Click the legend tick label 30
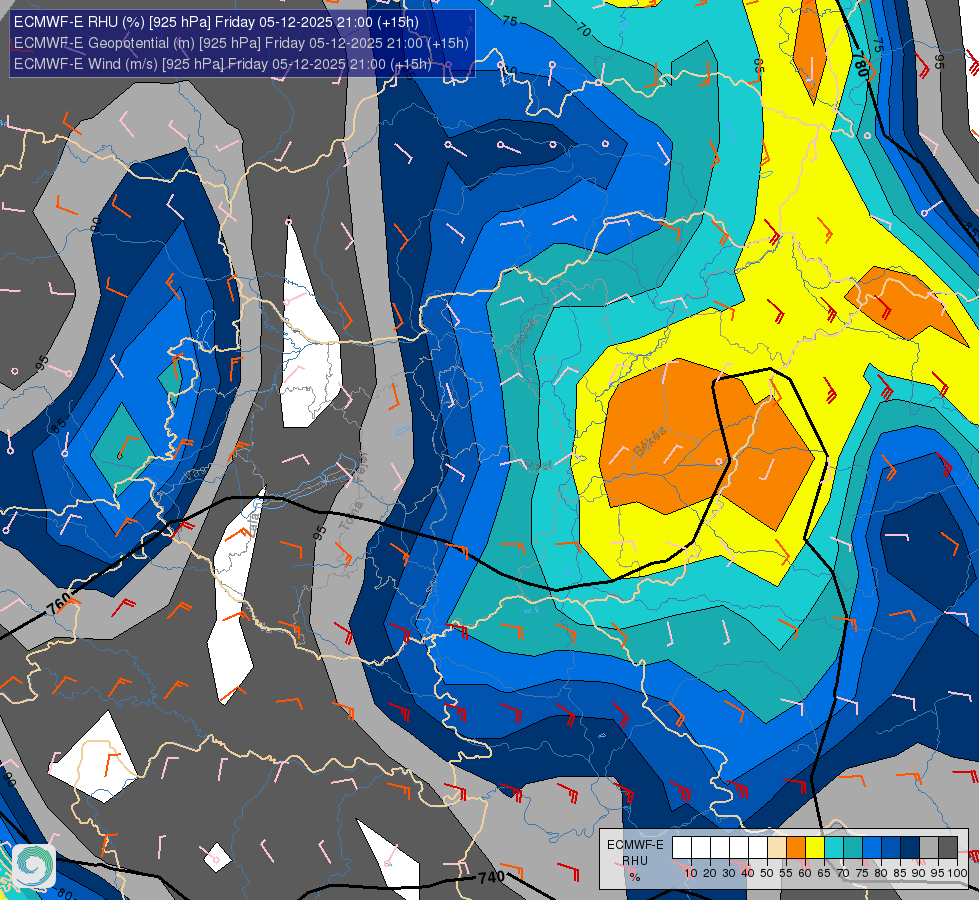The width and height of the screenshot is (979, 900). [729, 873]
